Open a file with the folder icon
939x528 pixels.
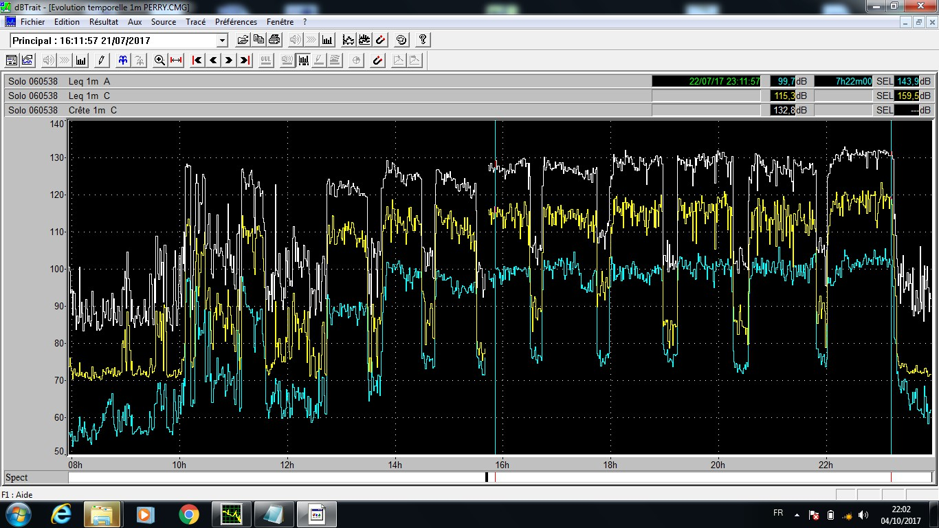tap(243, 40)
